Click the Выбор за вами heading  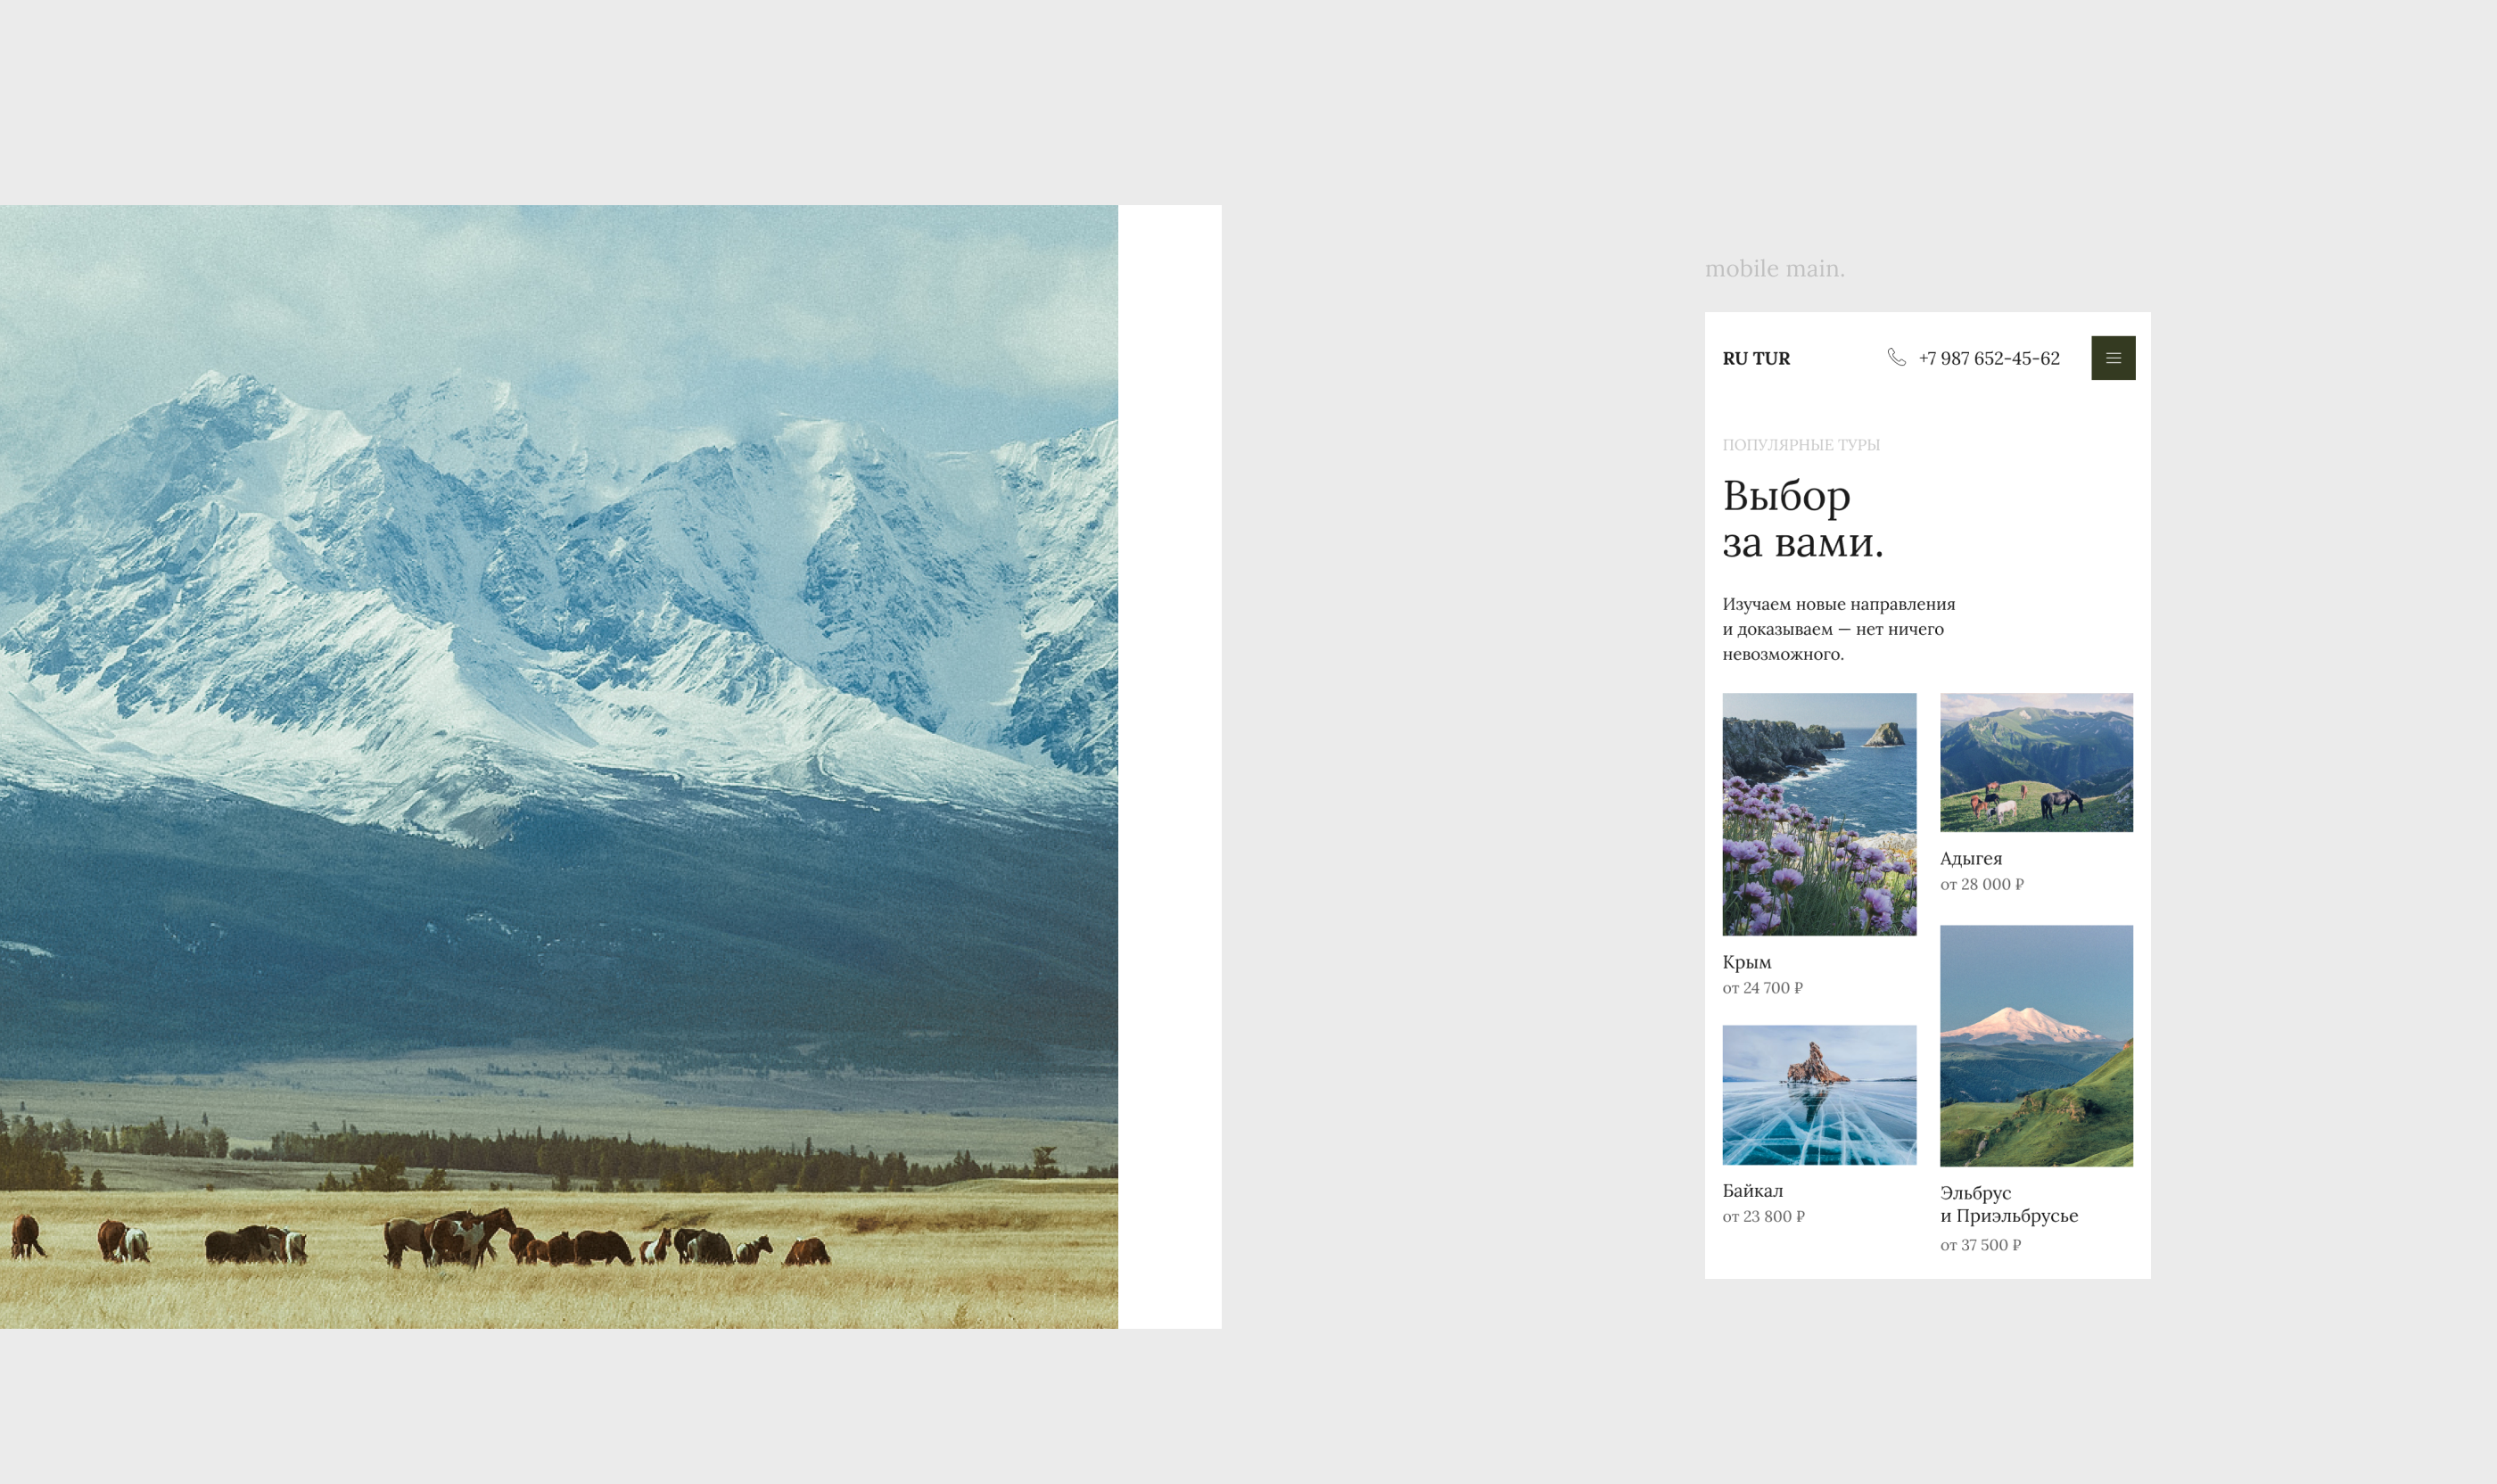[1803, 519]
